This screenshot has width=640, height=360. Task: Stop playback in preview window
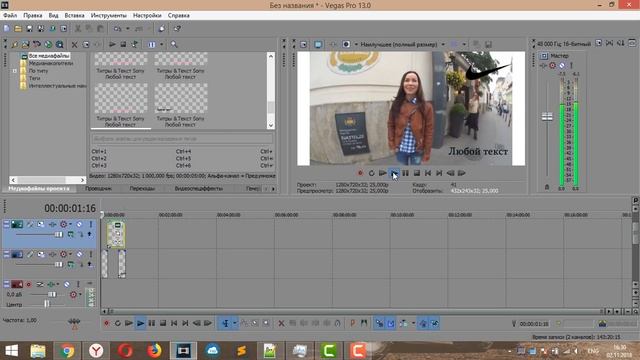pos(417,173)
